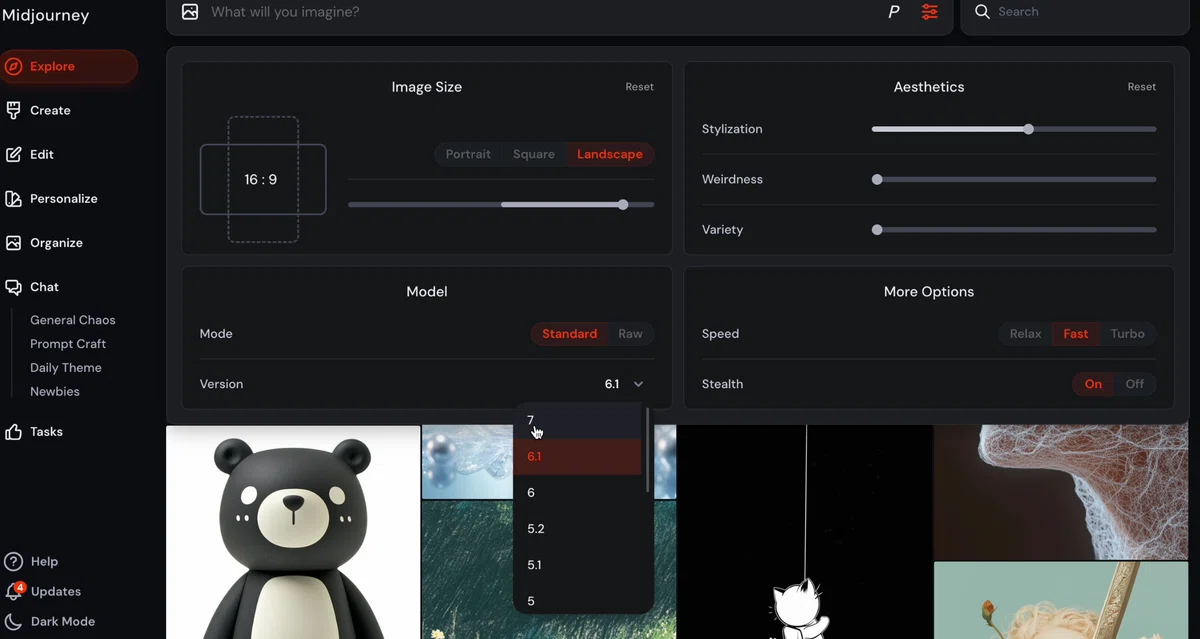Select Landscape image orientation

pyautogui.click(x=610, y=154)
